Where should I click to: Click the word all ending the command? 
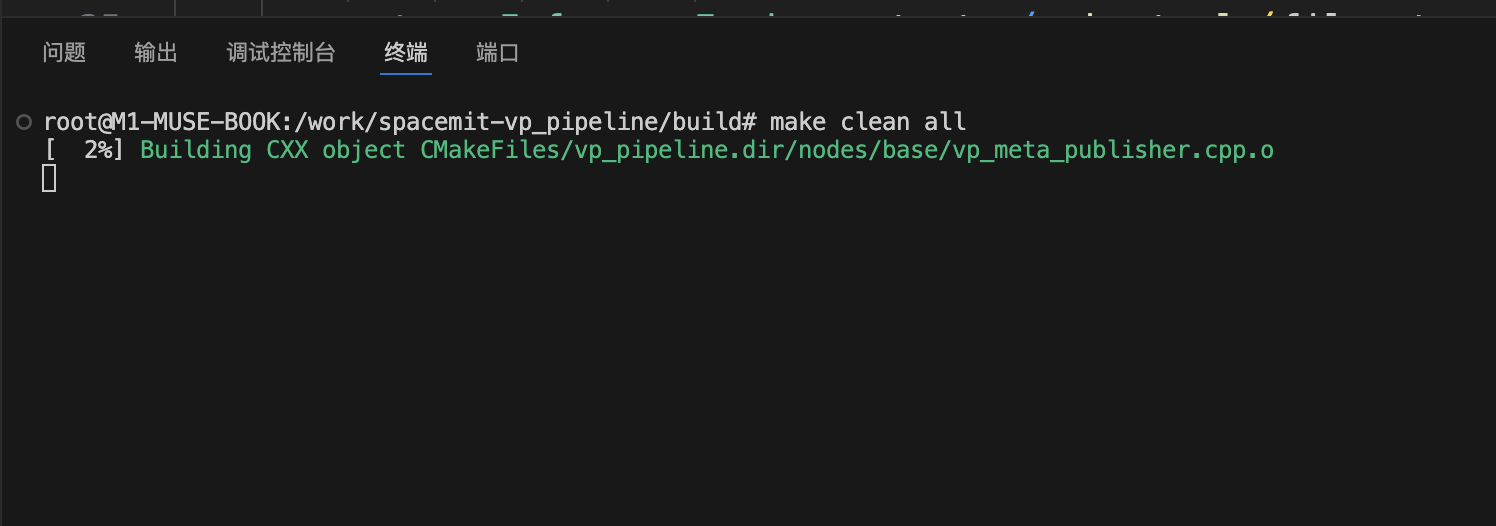click(x=945, y=122)
